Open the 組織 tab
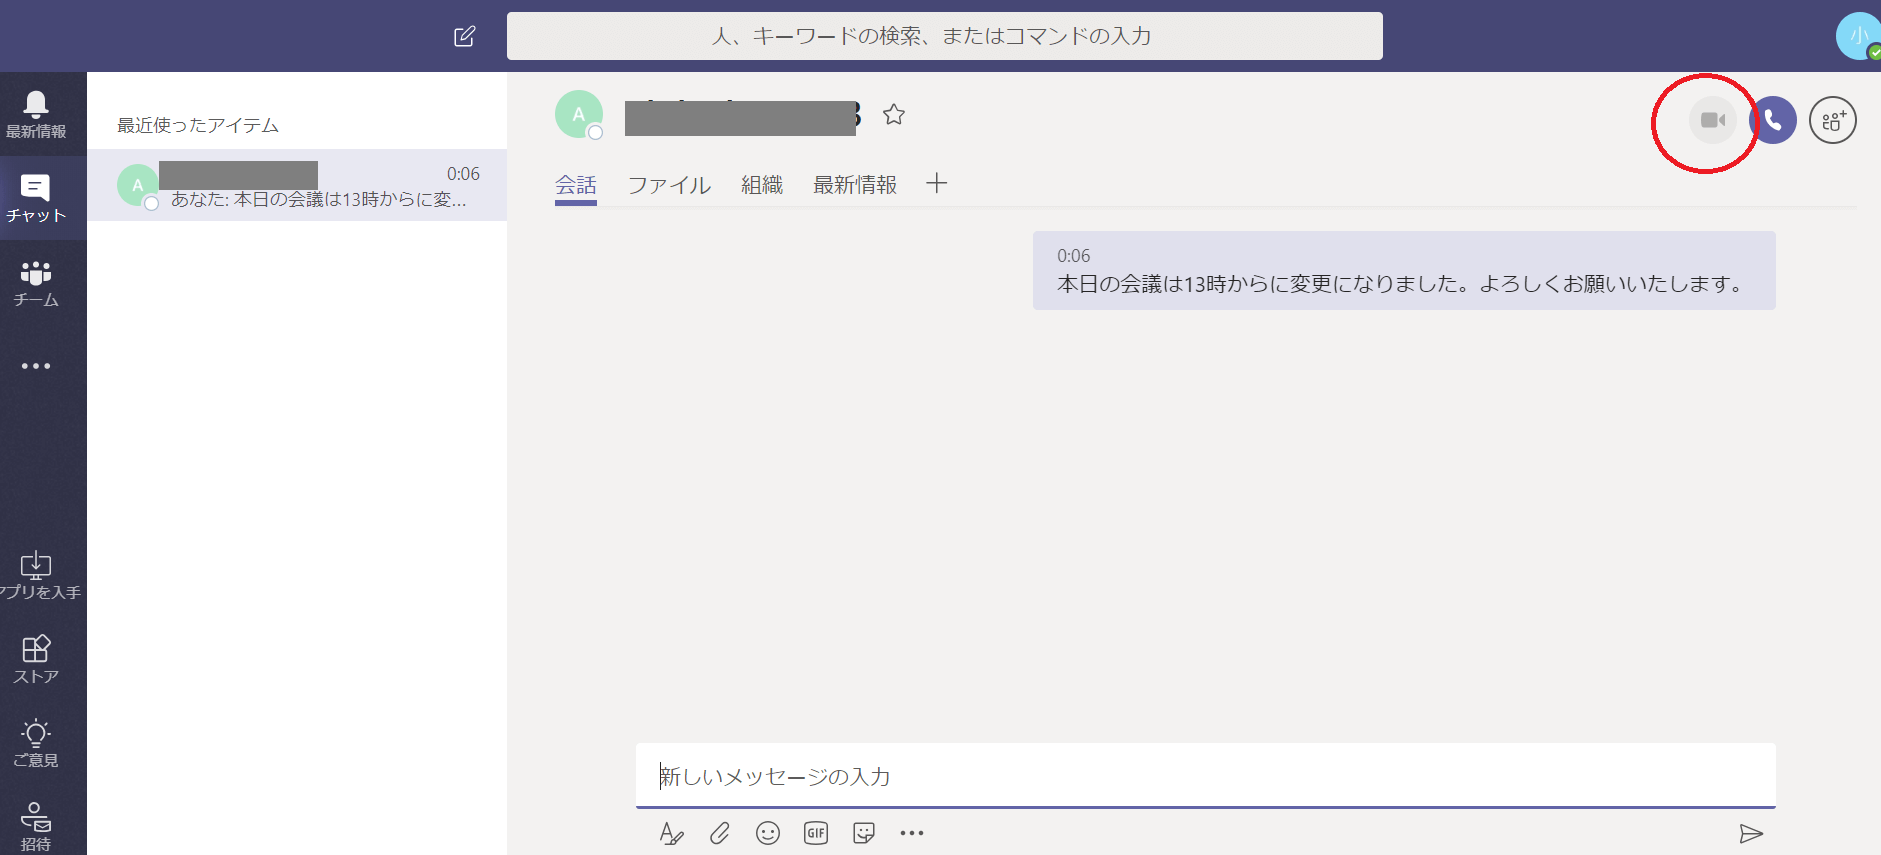This screenshot has width=1881, height=855. coord(761,185)
